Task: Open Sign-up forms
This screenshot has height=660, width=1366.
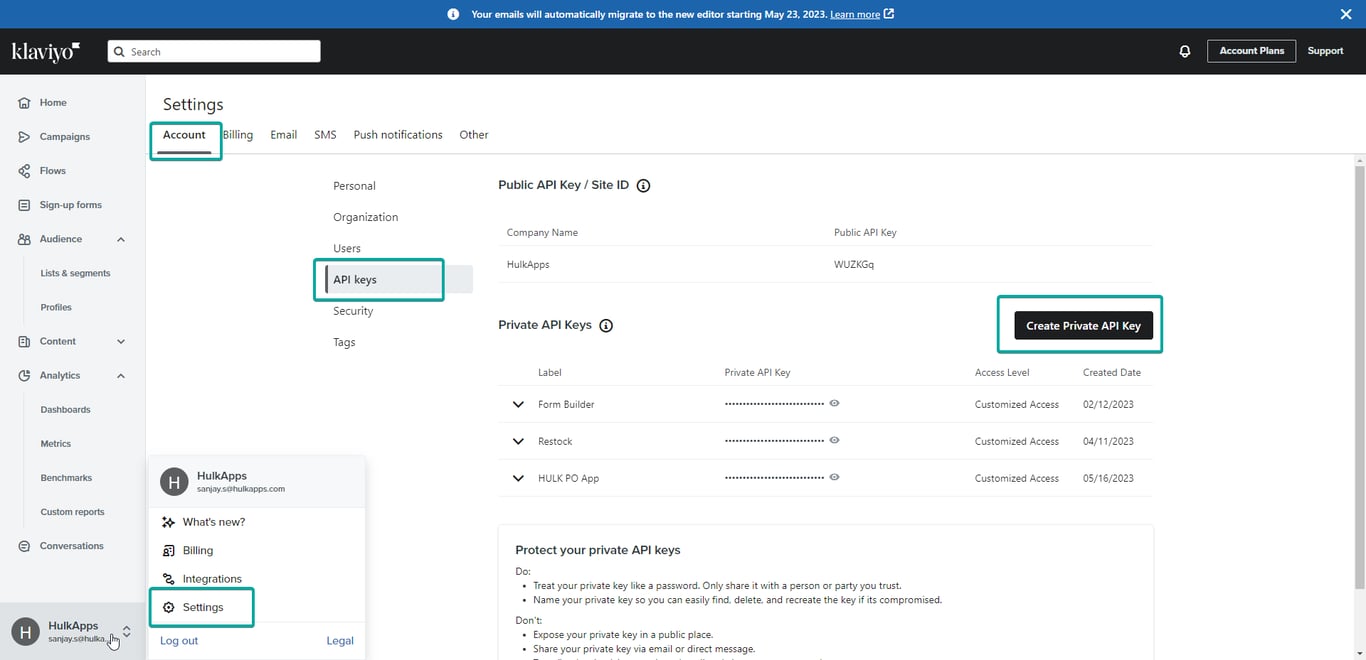Action: 71,205
